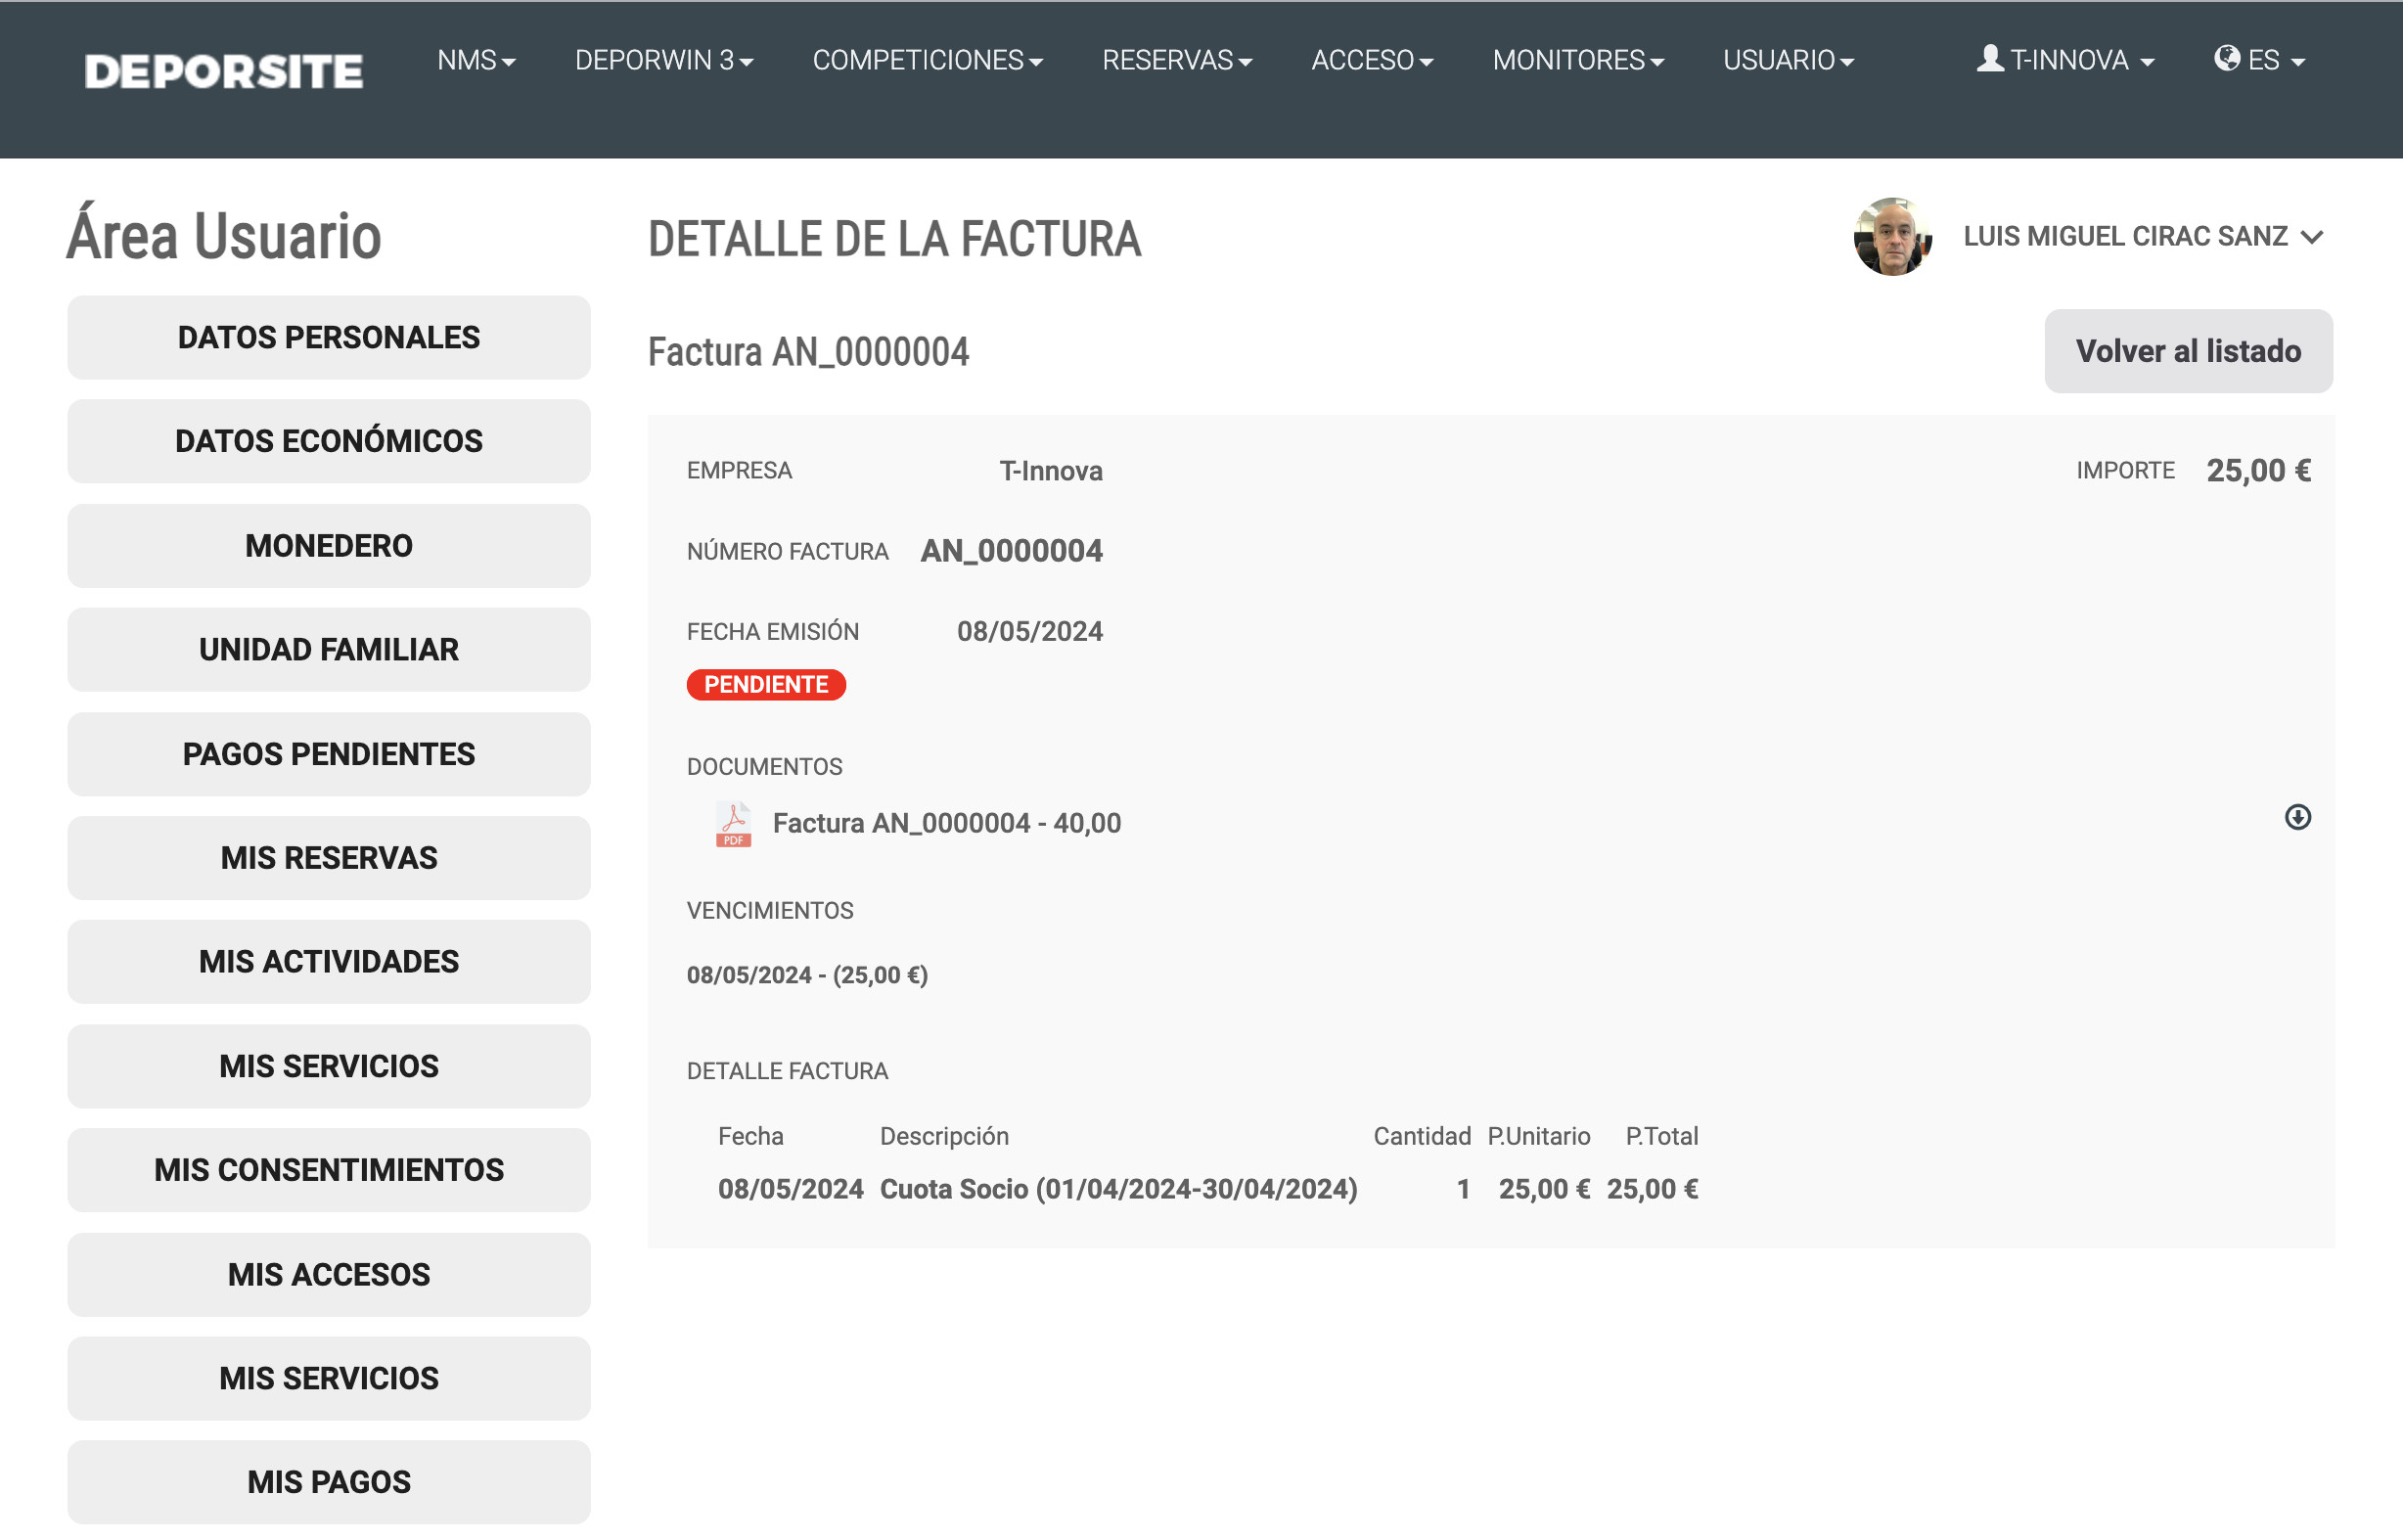Open UNIDAD FAMILIAR section
This screenshot has height=1540, width=2403.
pyautogui.click(x=329, y=650)
